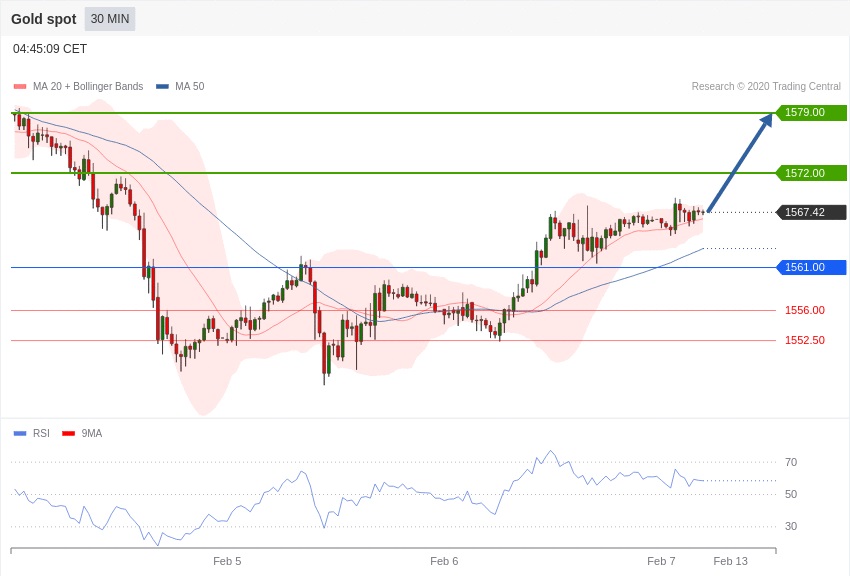Click the RSI 70 level axis label
The width and height of the screenshot is (850, 576).
pos(791,462)
